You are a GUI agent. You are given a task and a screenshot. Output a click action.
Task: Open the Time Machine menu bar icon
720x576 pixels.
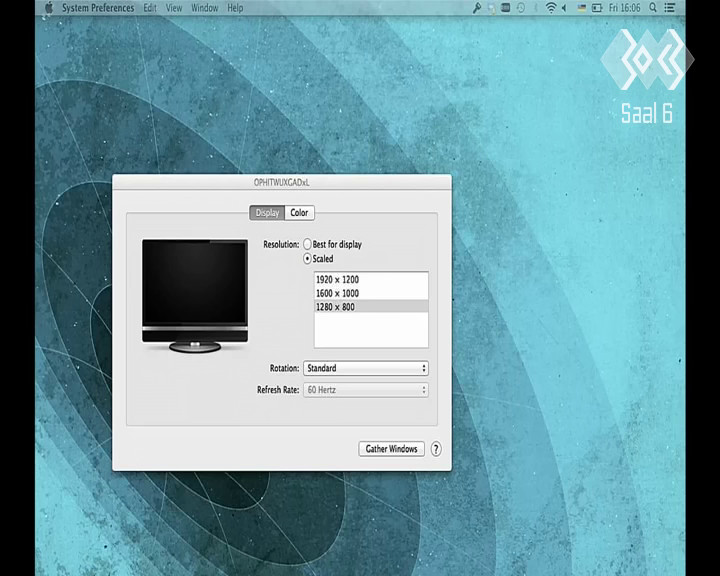click(x=521, y=8)
